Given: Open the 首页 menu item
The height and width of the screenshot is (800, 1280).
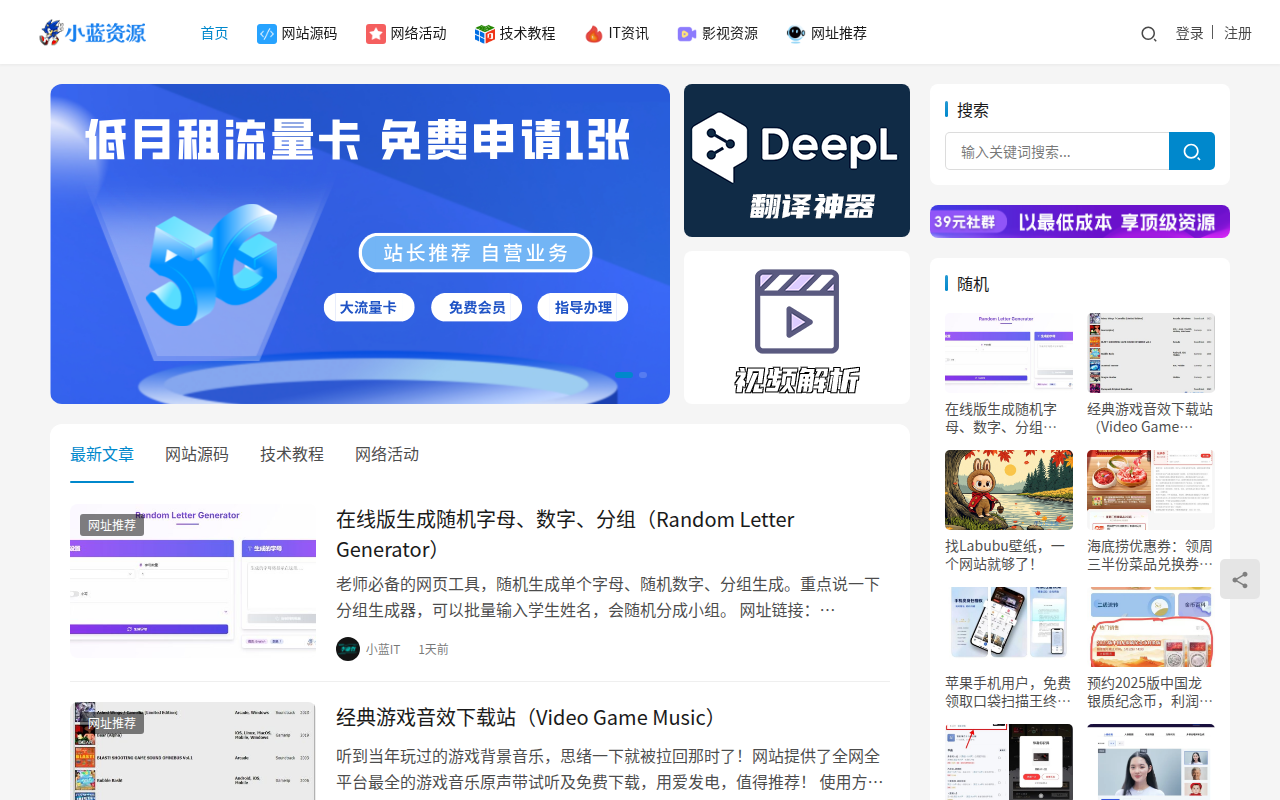Looking at the screenshot, I should 214,33.
